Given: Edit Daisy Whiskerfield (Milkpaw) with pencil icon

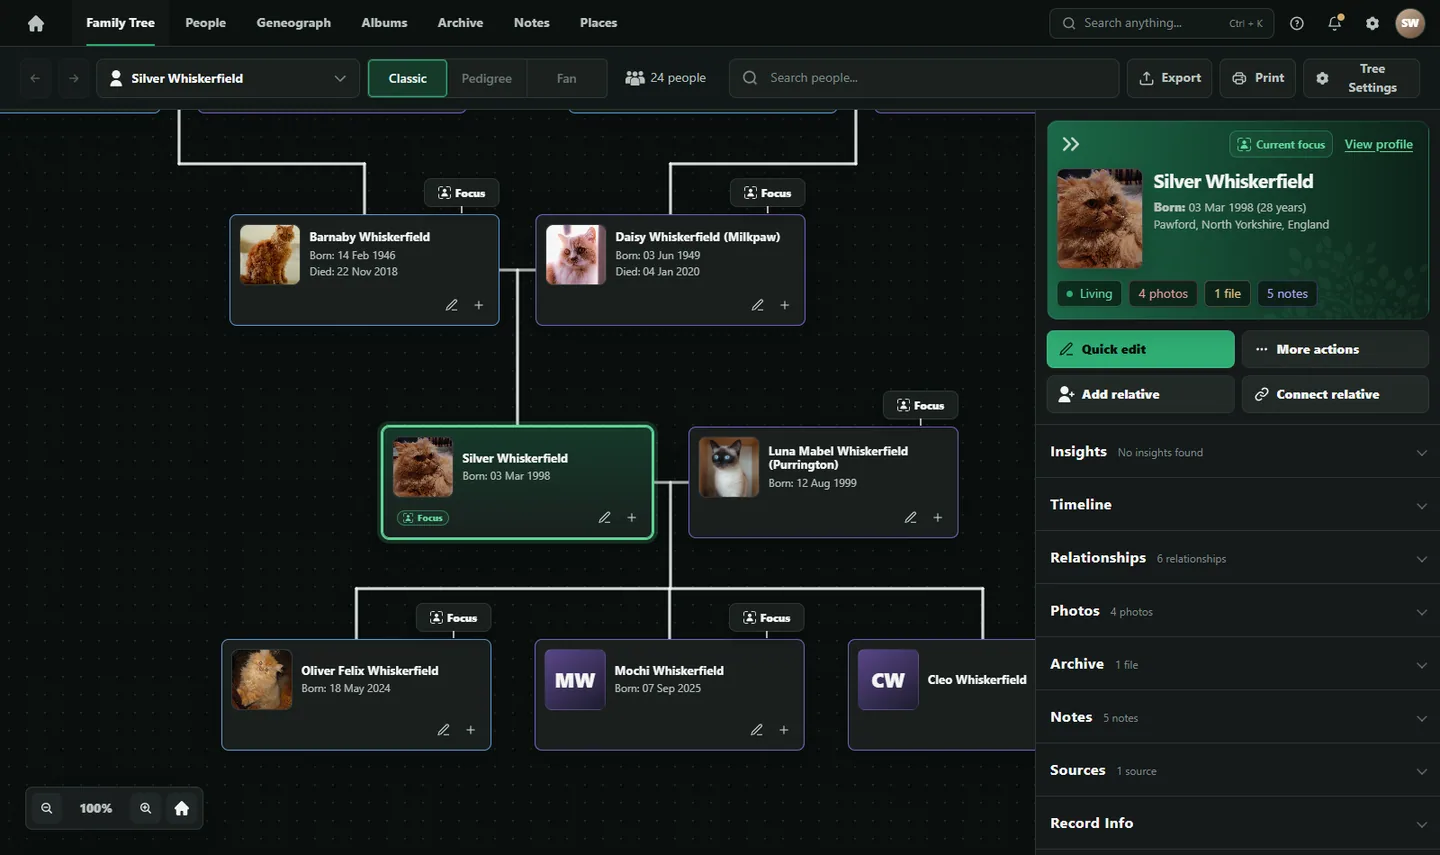Looking at the screenshot, I should tap(758, 305).
